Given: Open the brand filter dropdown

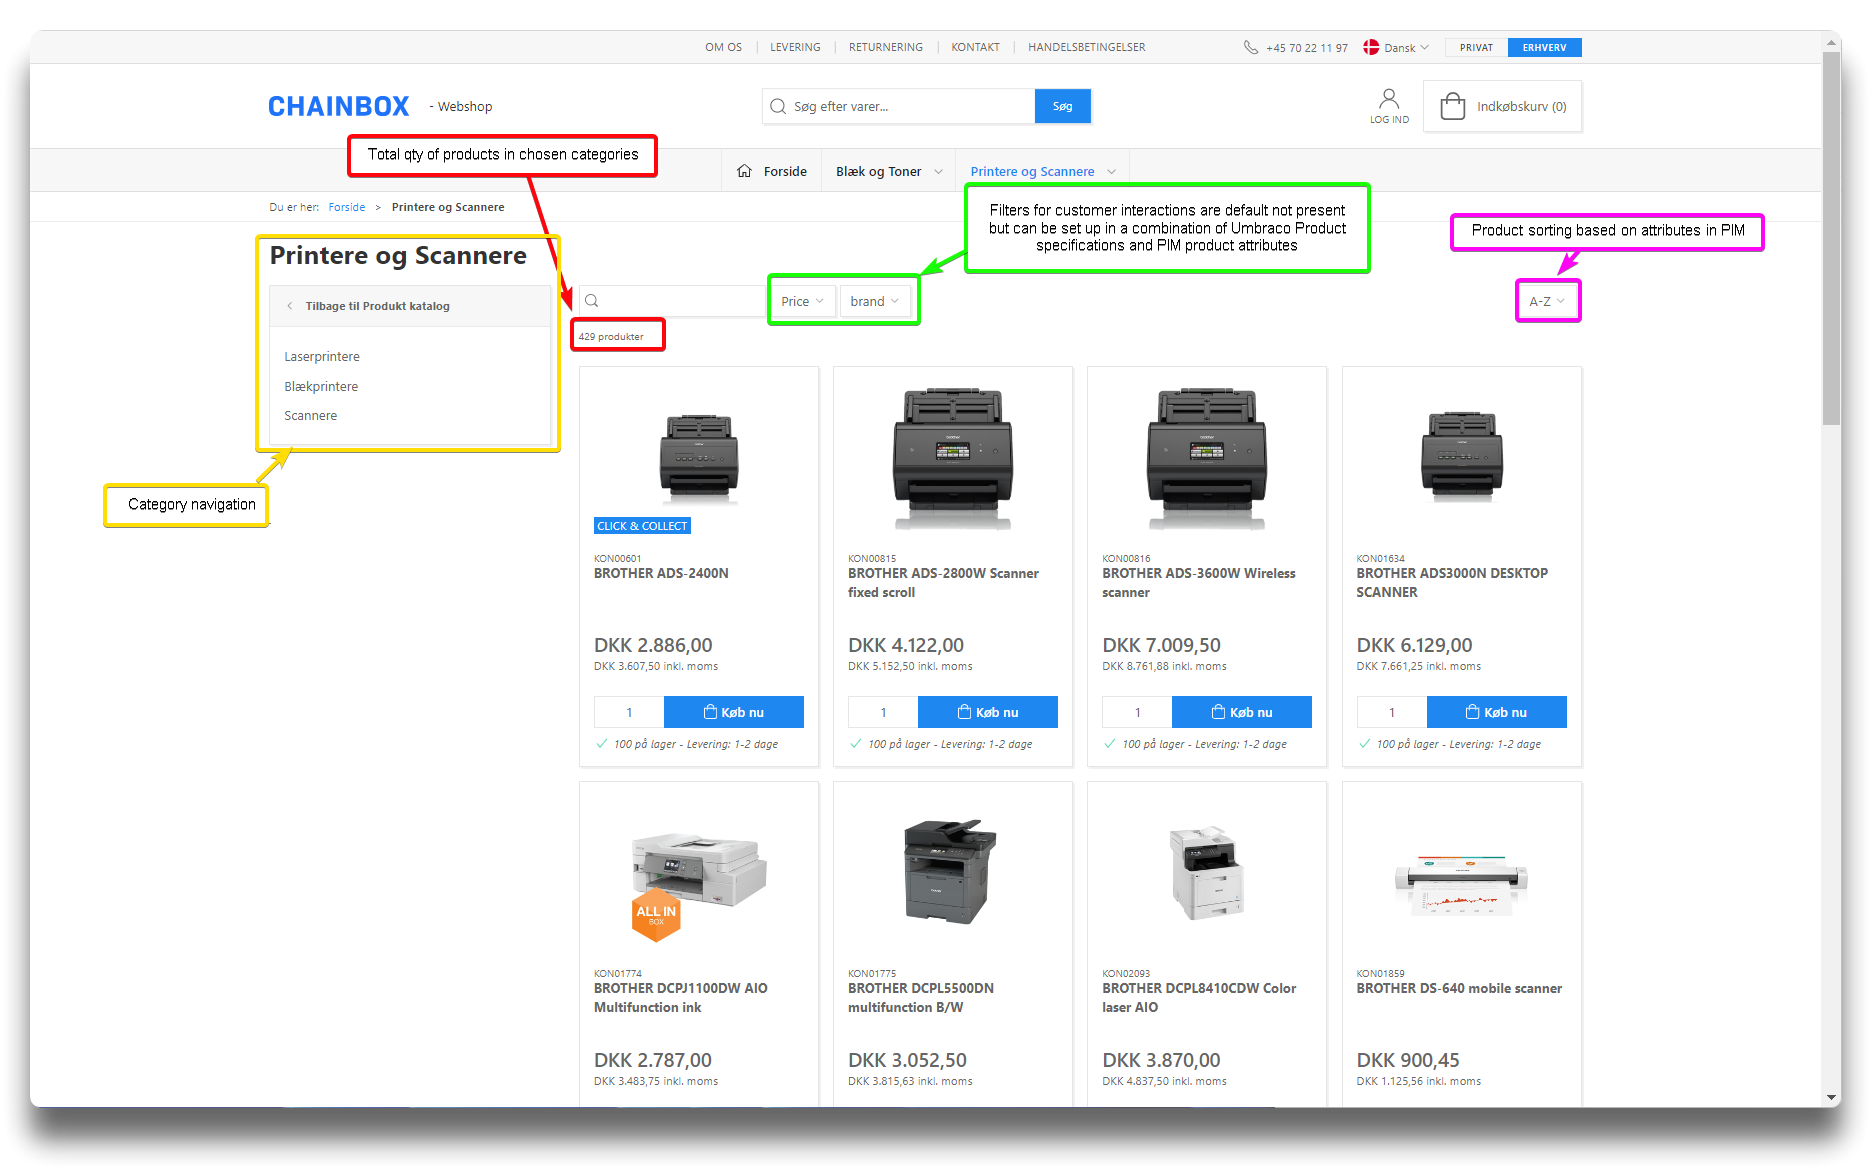Looking at the screenshot, I should point(874,301).
